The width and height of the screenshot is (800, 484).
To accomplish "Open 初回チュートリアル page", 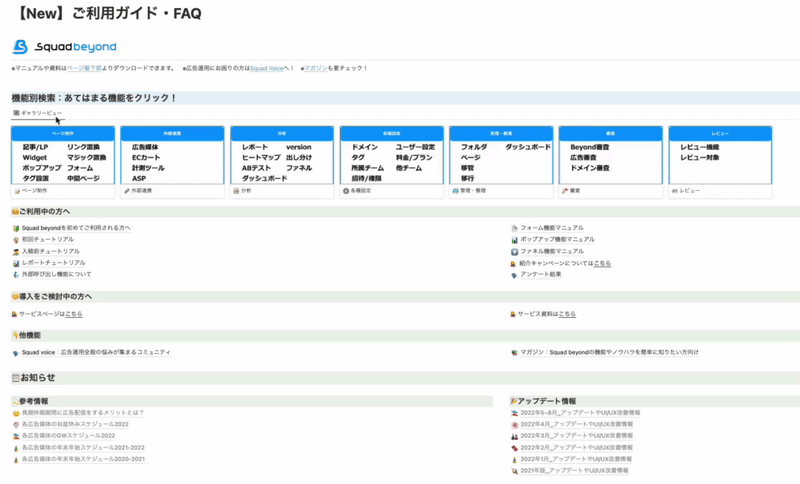I will click(47, 240).
